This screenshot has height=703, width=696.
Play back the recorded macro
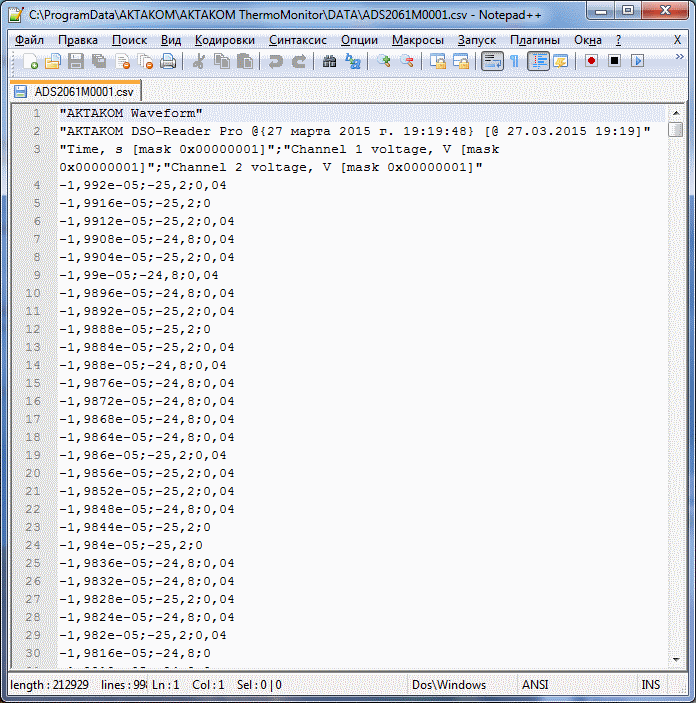[637, 61]
